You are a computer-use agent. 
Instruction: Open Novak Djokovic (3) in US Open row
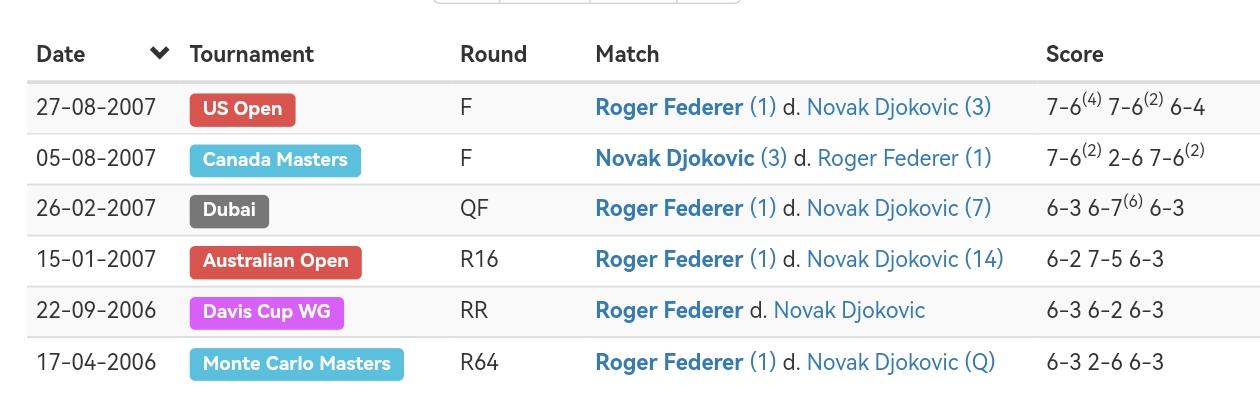(x=898, y=108)
